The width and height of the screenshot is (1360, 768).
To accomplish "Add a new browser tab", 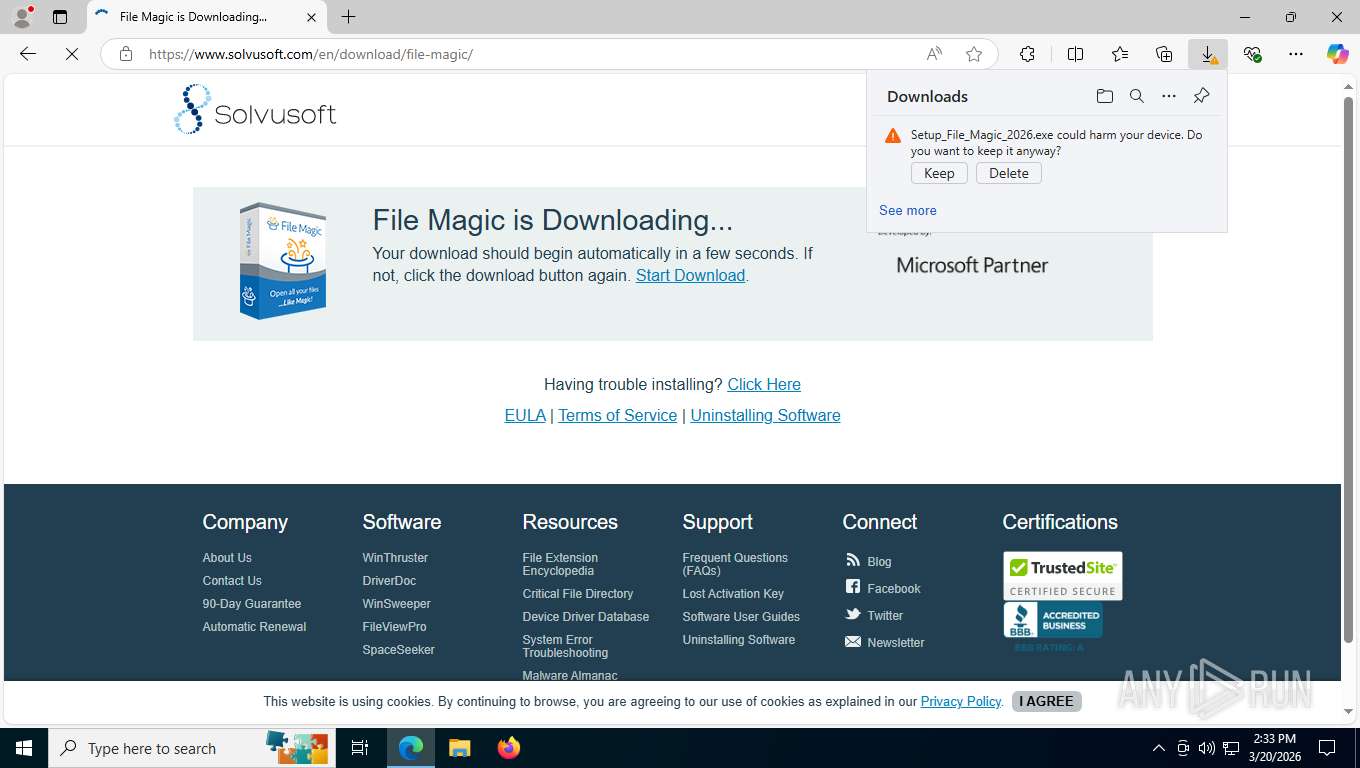I will (348, 17).
